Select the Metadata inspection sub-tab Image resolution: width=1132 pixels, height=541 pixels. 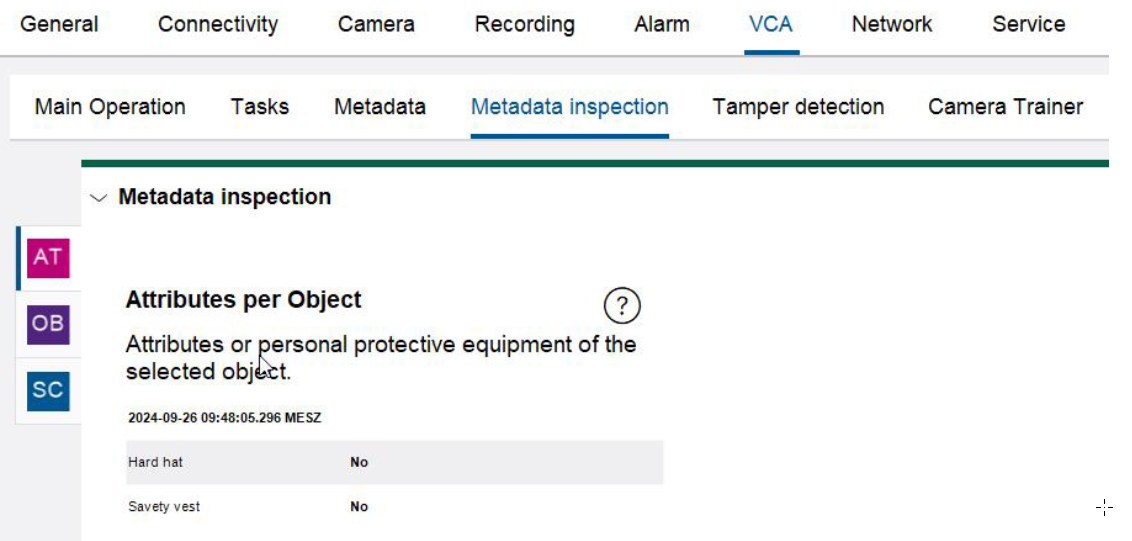pos(570,107)
